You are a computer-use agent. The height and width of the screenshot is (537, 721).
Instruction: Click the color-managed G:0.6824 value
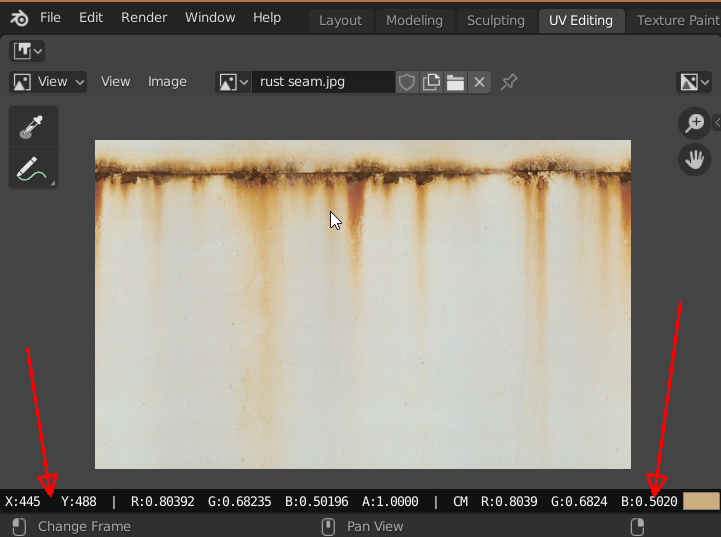[579, 501]
